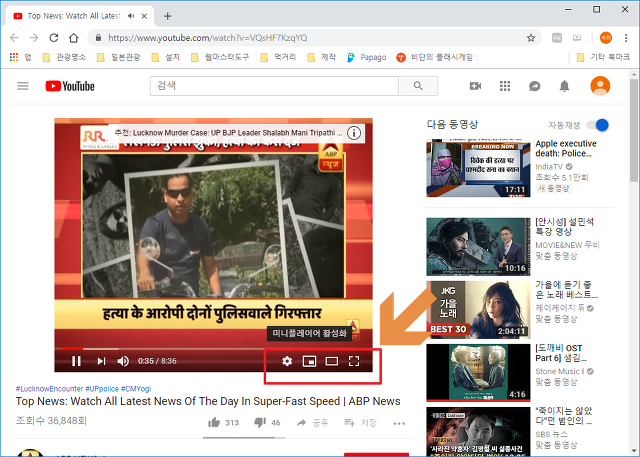640x457 pixels.
Task: Click the Stone Music channel name
Action: point(560,371)
